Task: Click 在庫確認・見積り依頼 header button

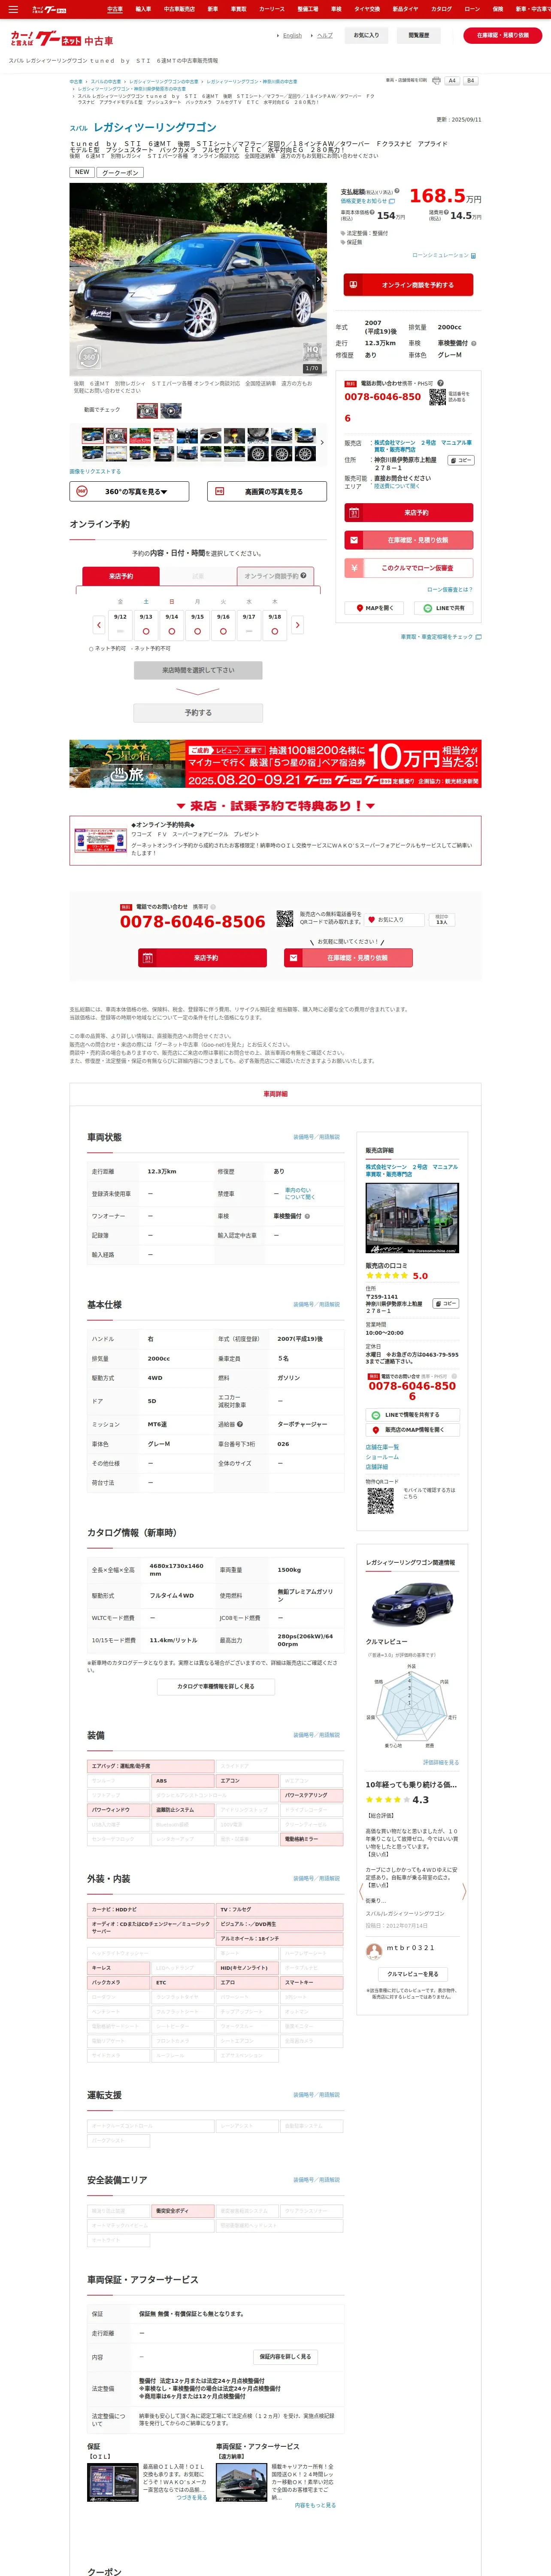Action: tap(503, 35)
